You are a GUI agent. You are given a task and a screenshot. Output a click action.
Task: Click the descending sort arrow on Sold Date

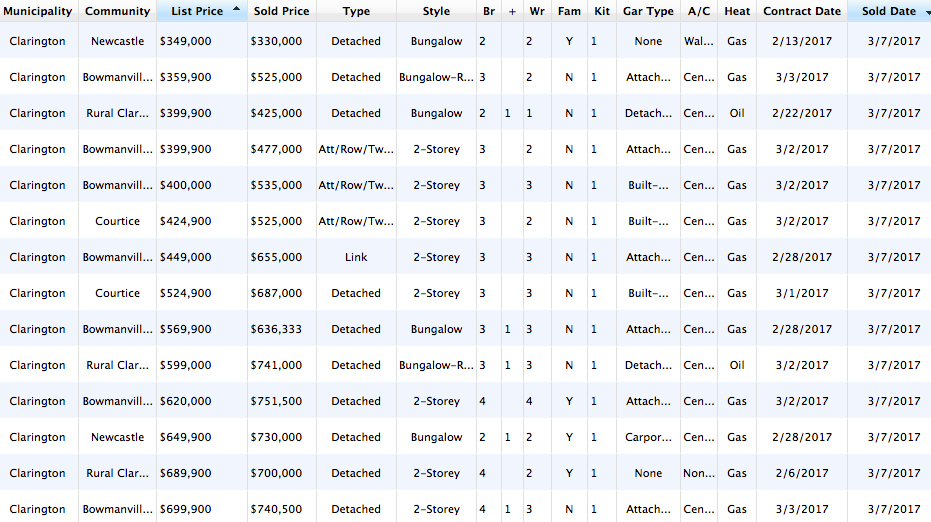tap(928, 12)
